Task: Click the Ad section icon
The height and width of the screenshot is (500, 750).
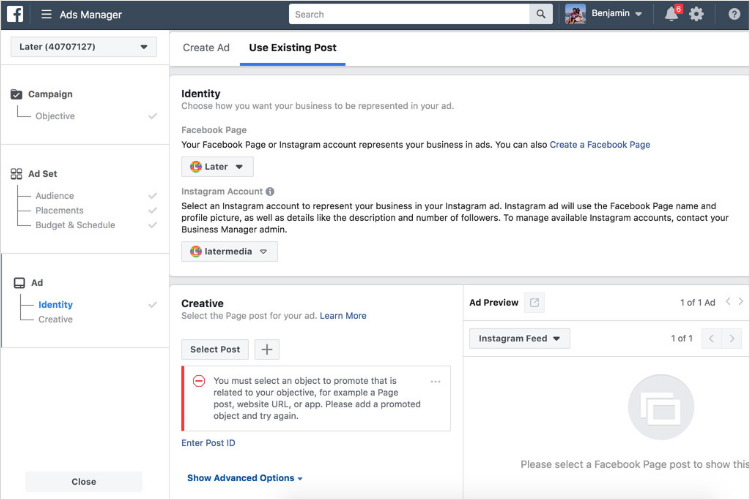Action: pos(19,283)
